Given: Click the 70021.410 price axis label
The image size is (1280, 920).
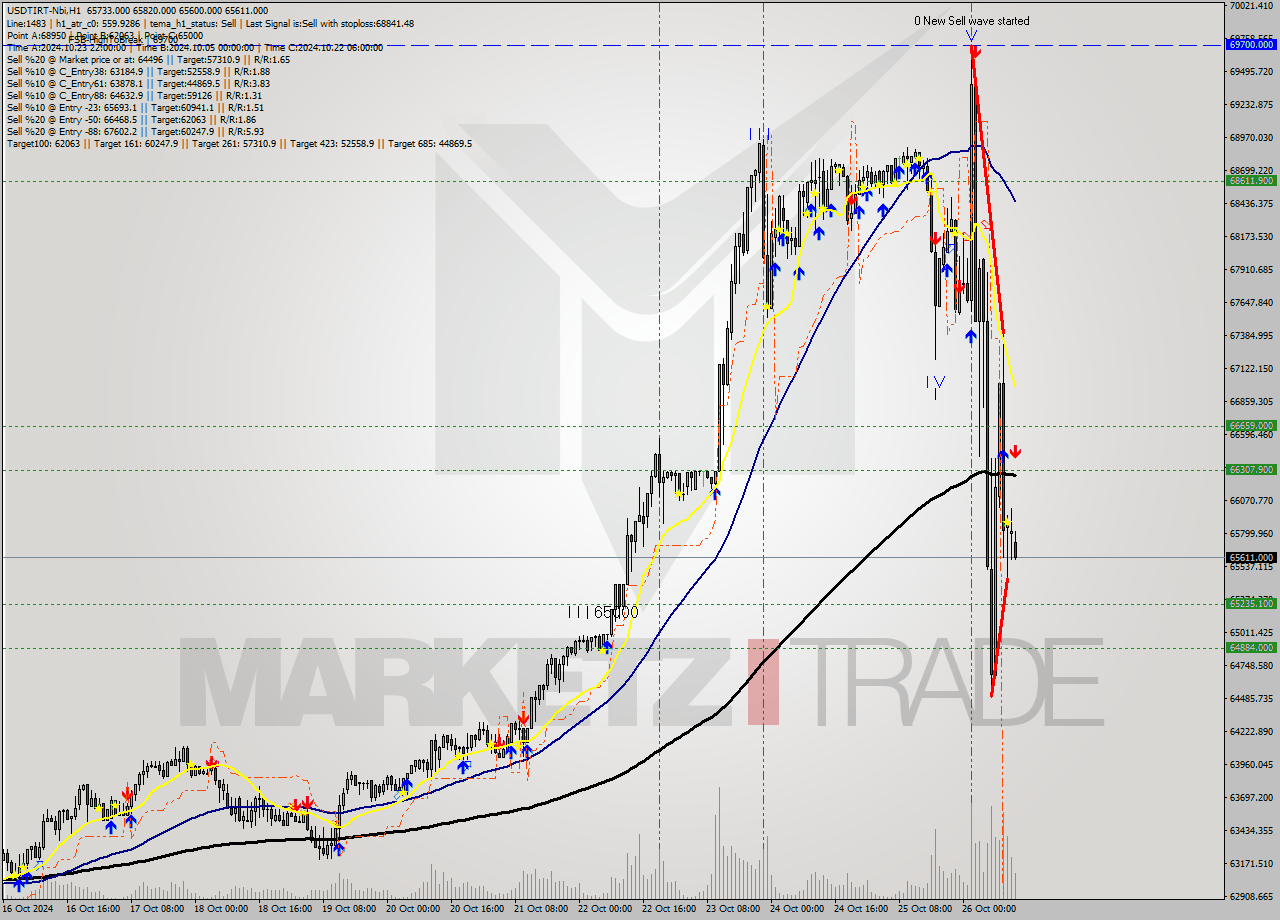Looking at the screenshot, I should pos(1251,6).
